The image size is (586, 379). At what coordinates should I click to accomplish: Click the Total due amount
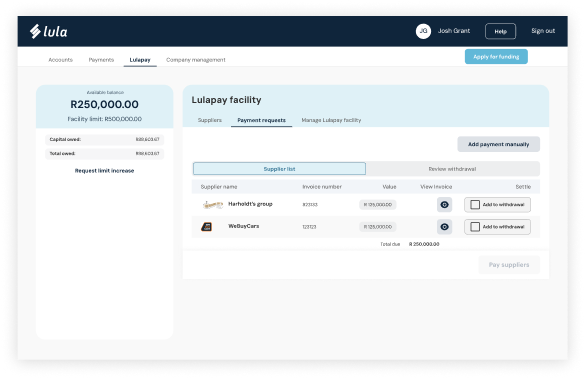(x=424, y=244)
